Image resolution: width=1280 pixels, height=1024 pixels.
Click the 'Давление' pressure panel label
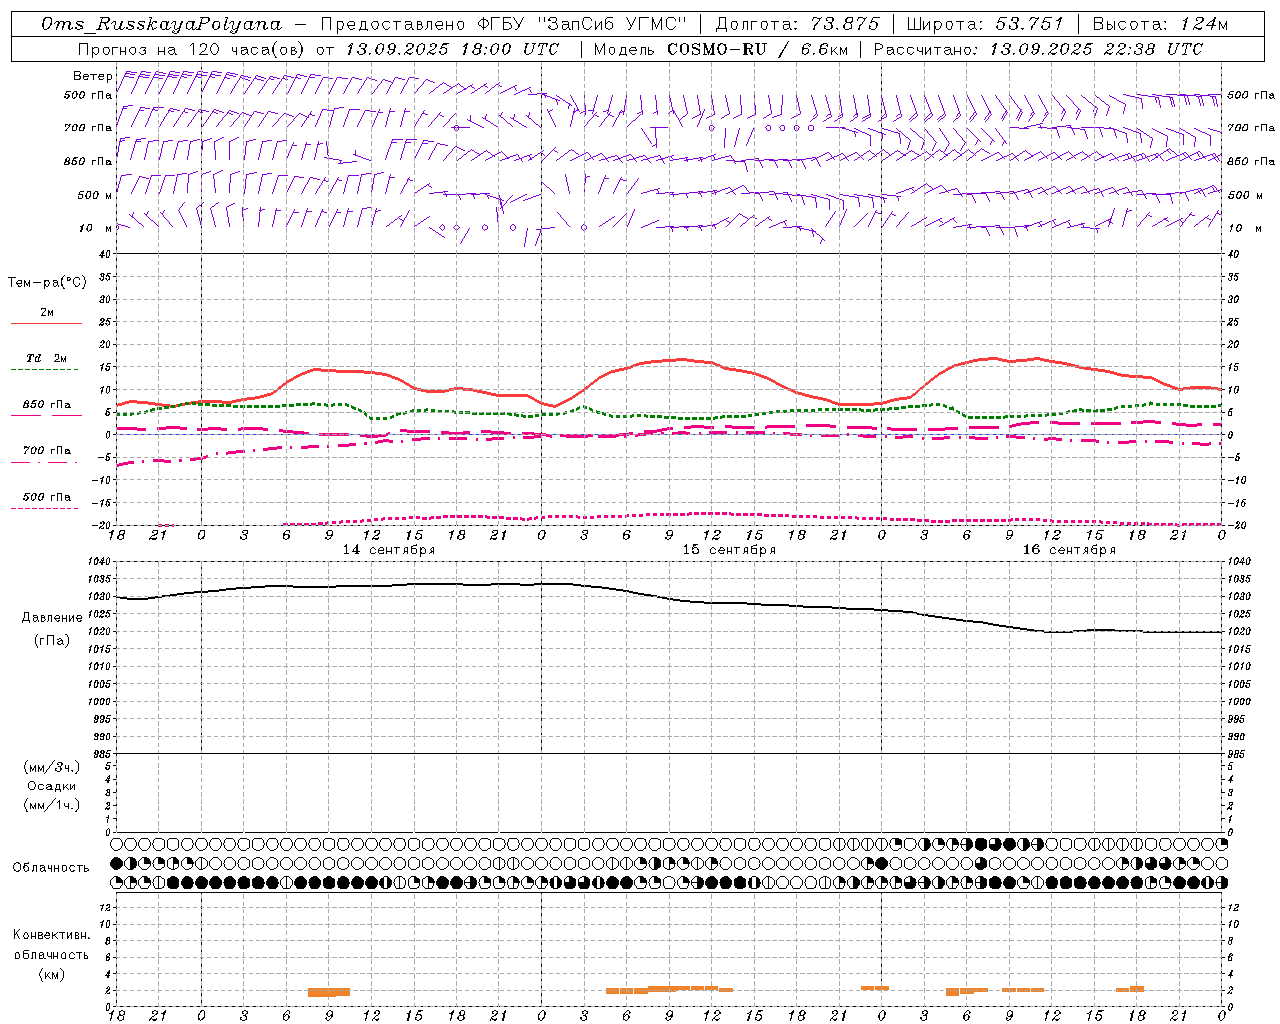[52, 618]
